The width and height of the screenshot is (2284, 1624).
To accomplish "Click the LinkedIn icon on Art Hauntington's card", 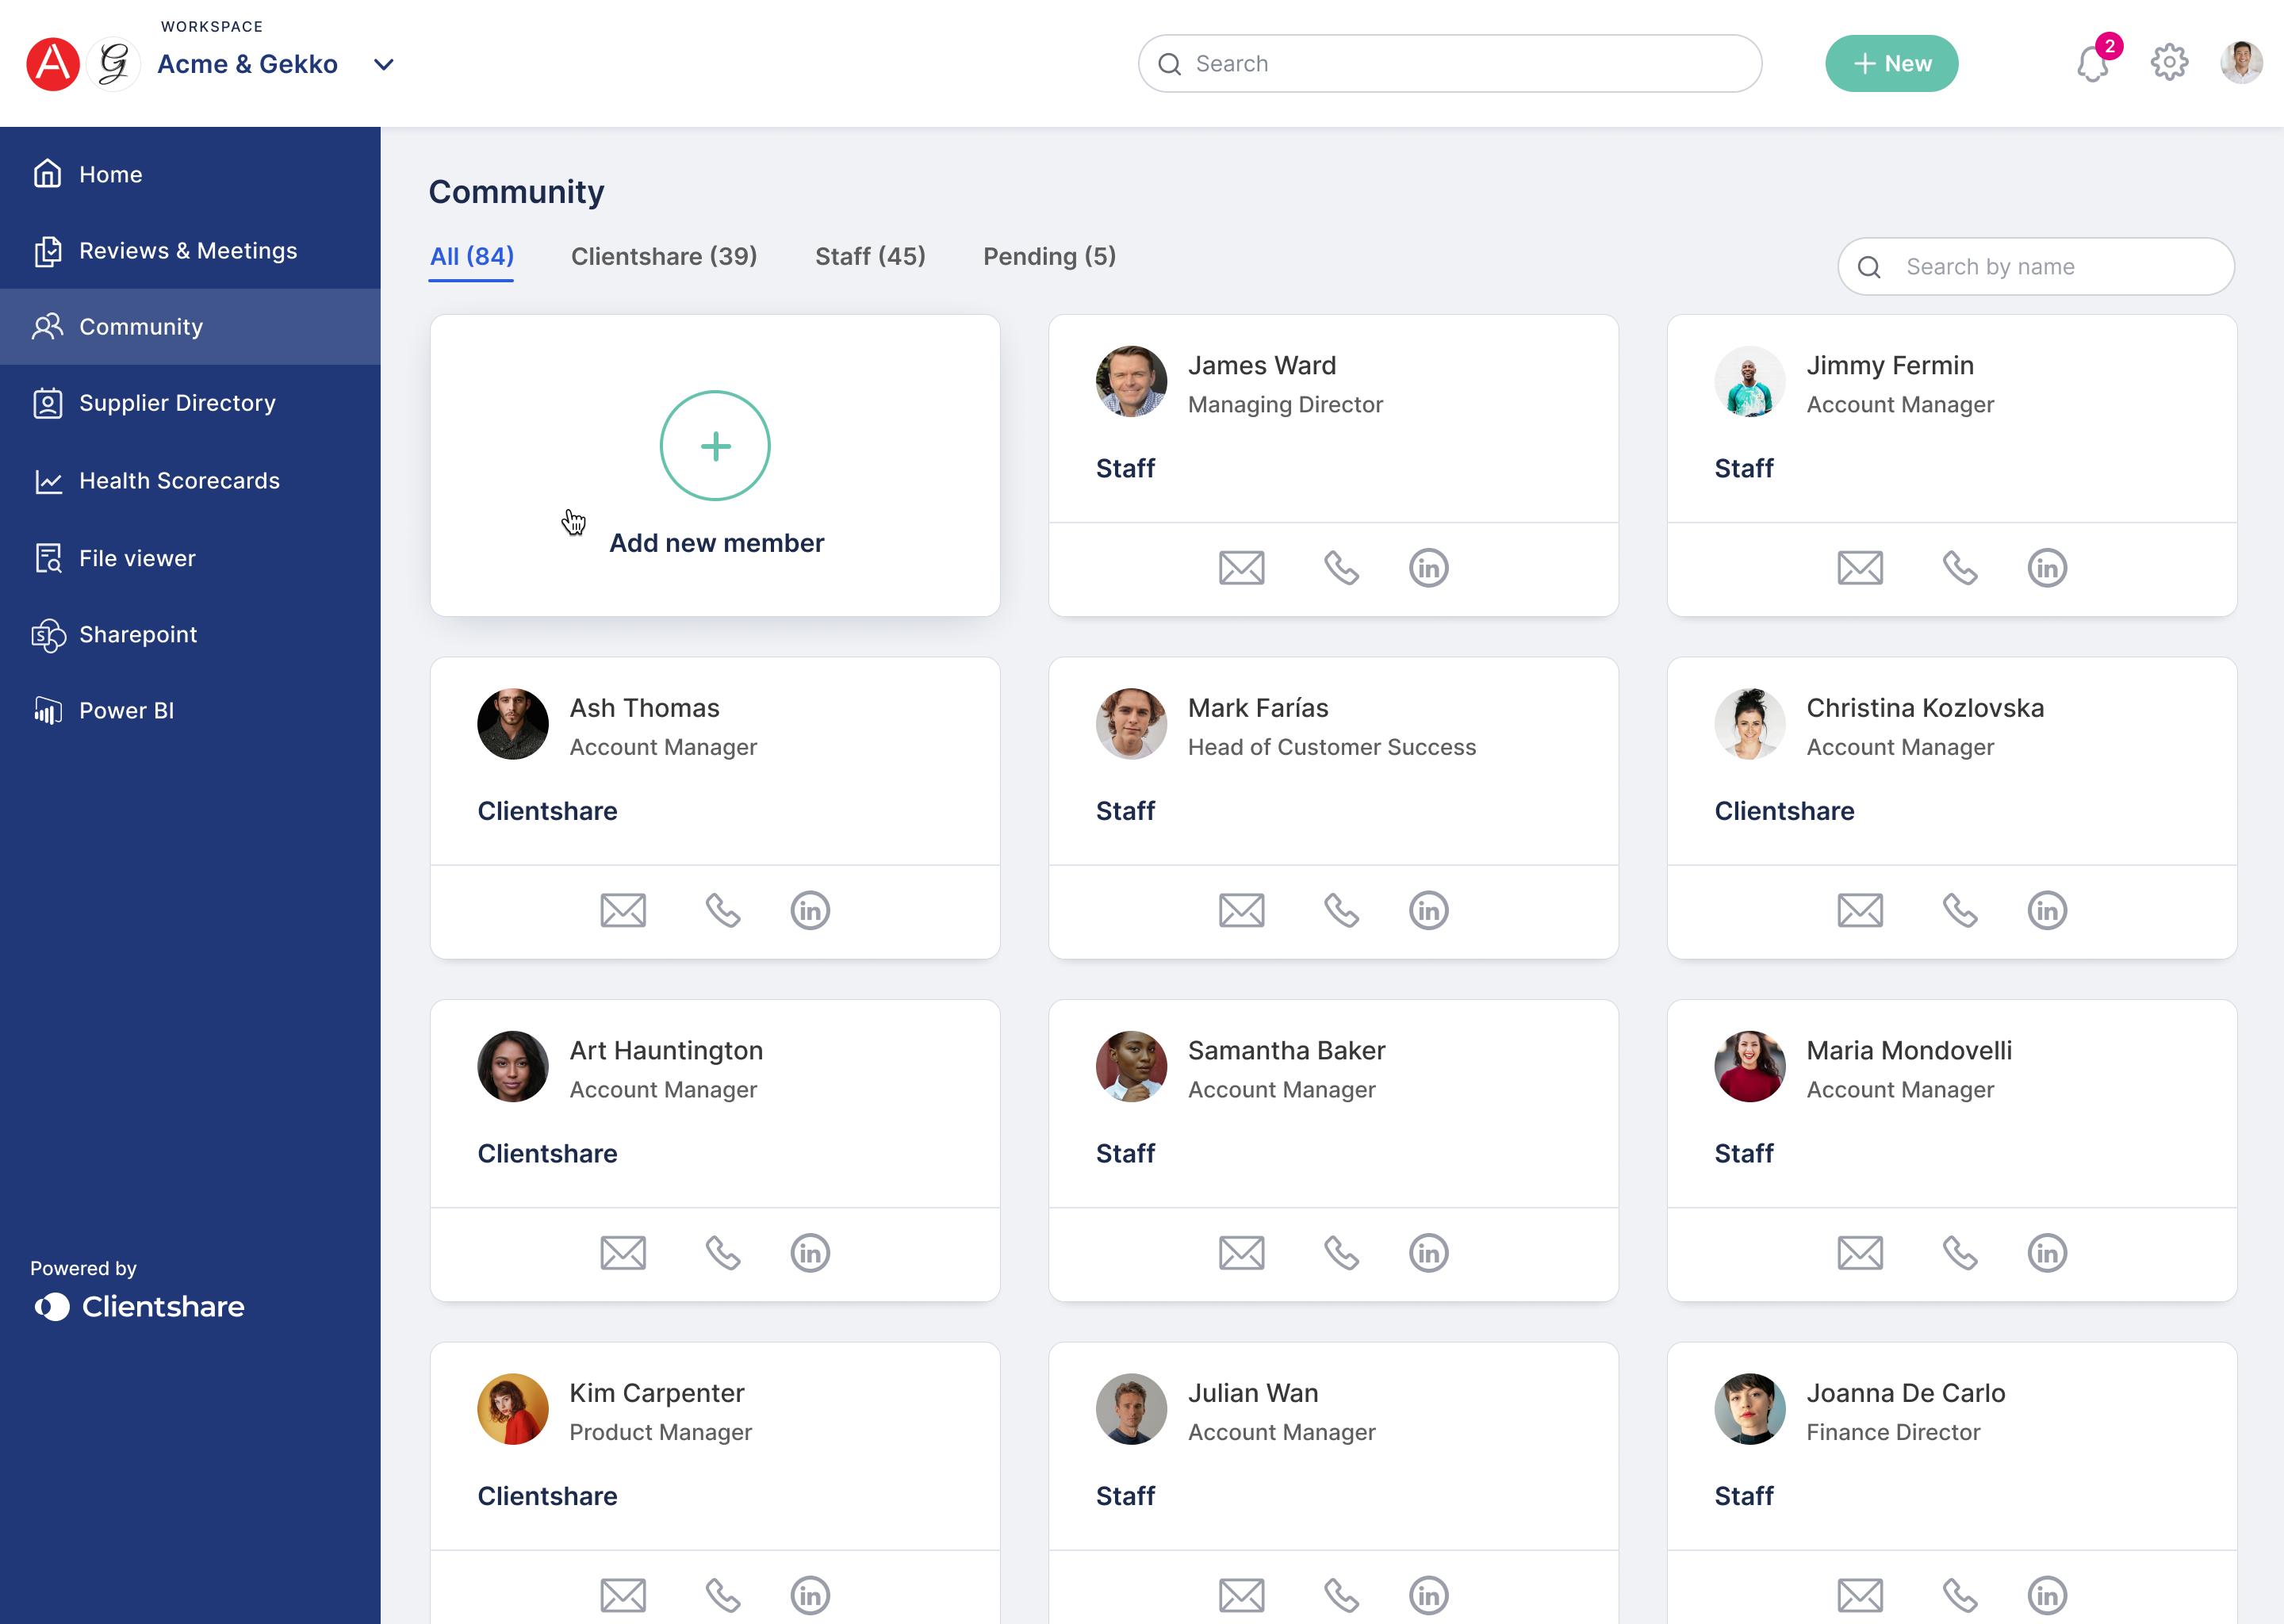I will point(808,1251).
